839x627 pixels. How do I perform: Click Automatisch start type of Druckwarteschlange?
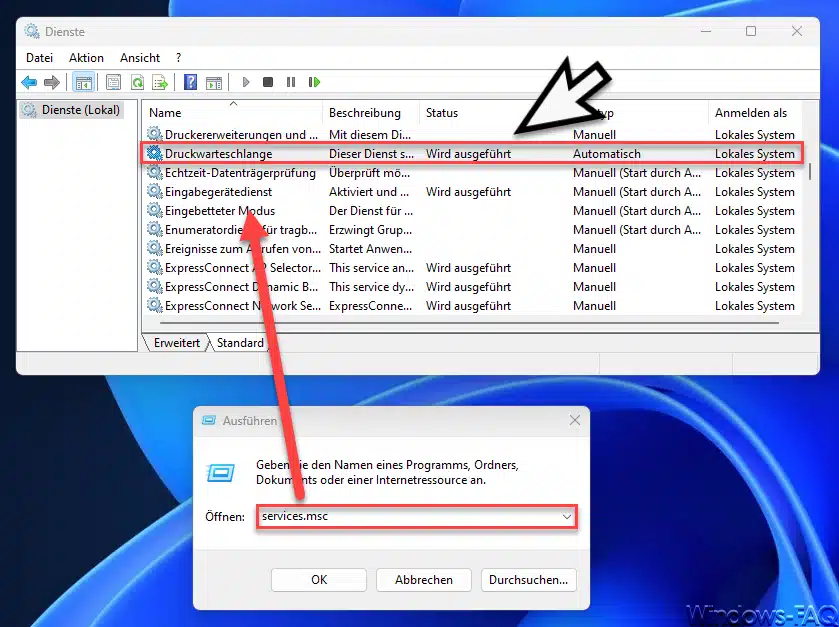tap(606, 154)
